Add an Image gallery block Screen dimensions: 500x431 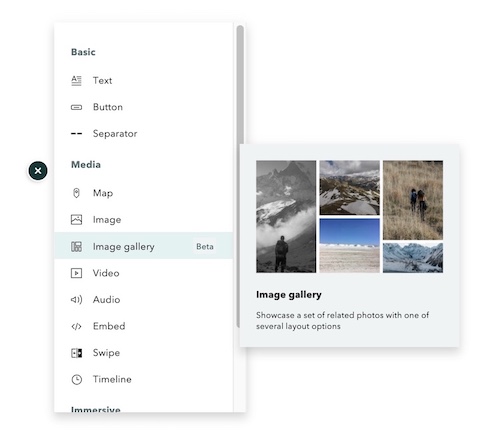click(144, 246)
